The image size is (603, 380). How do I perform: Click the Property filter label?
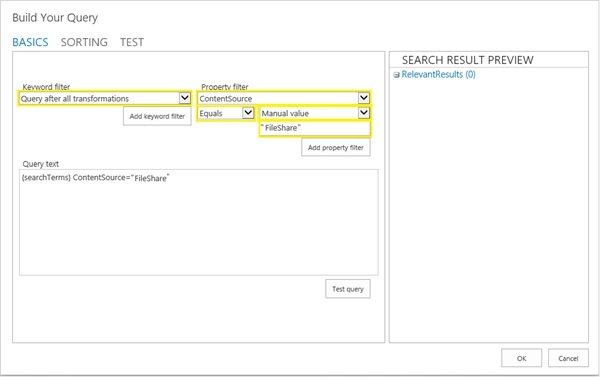pyautogui.click(x=225, y=87)
